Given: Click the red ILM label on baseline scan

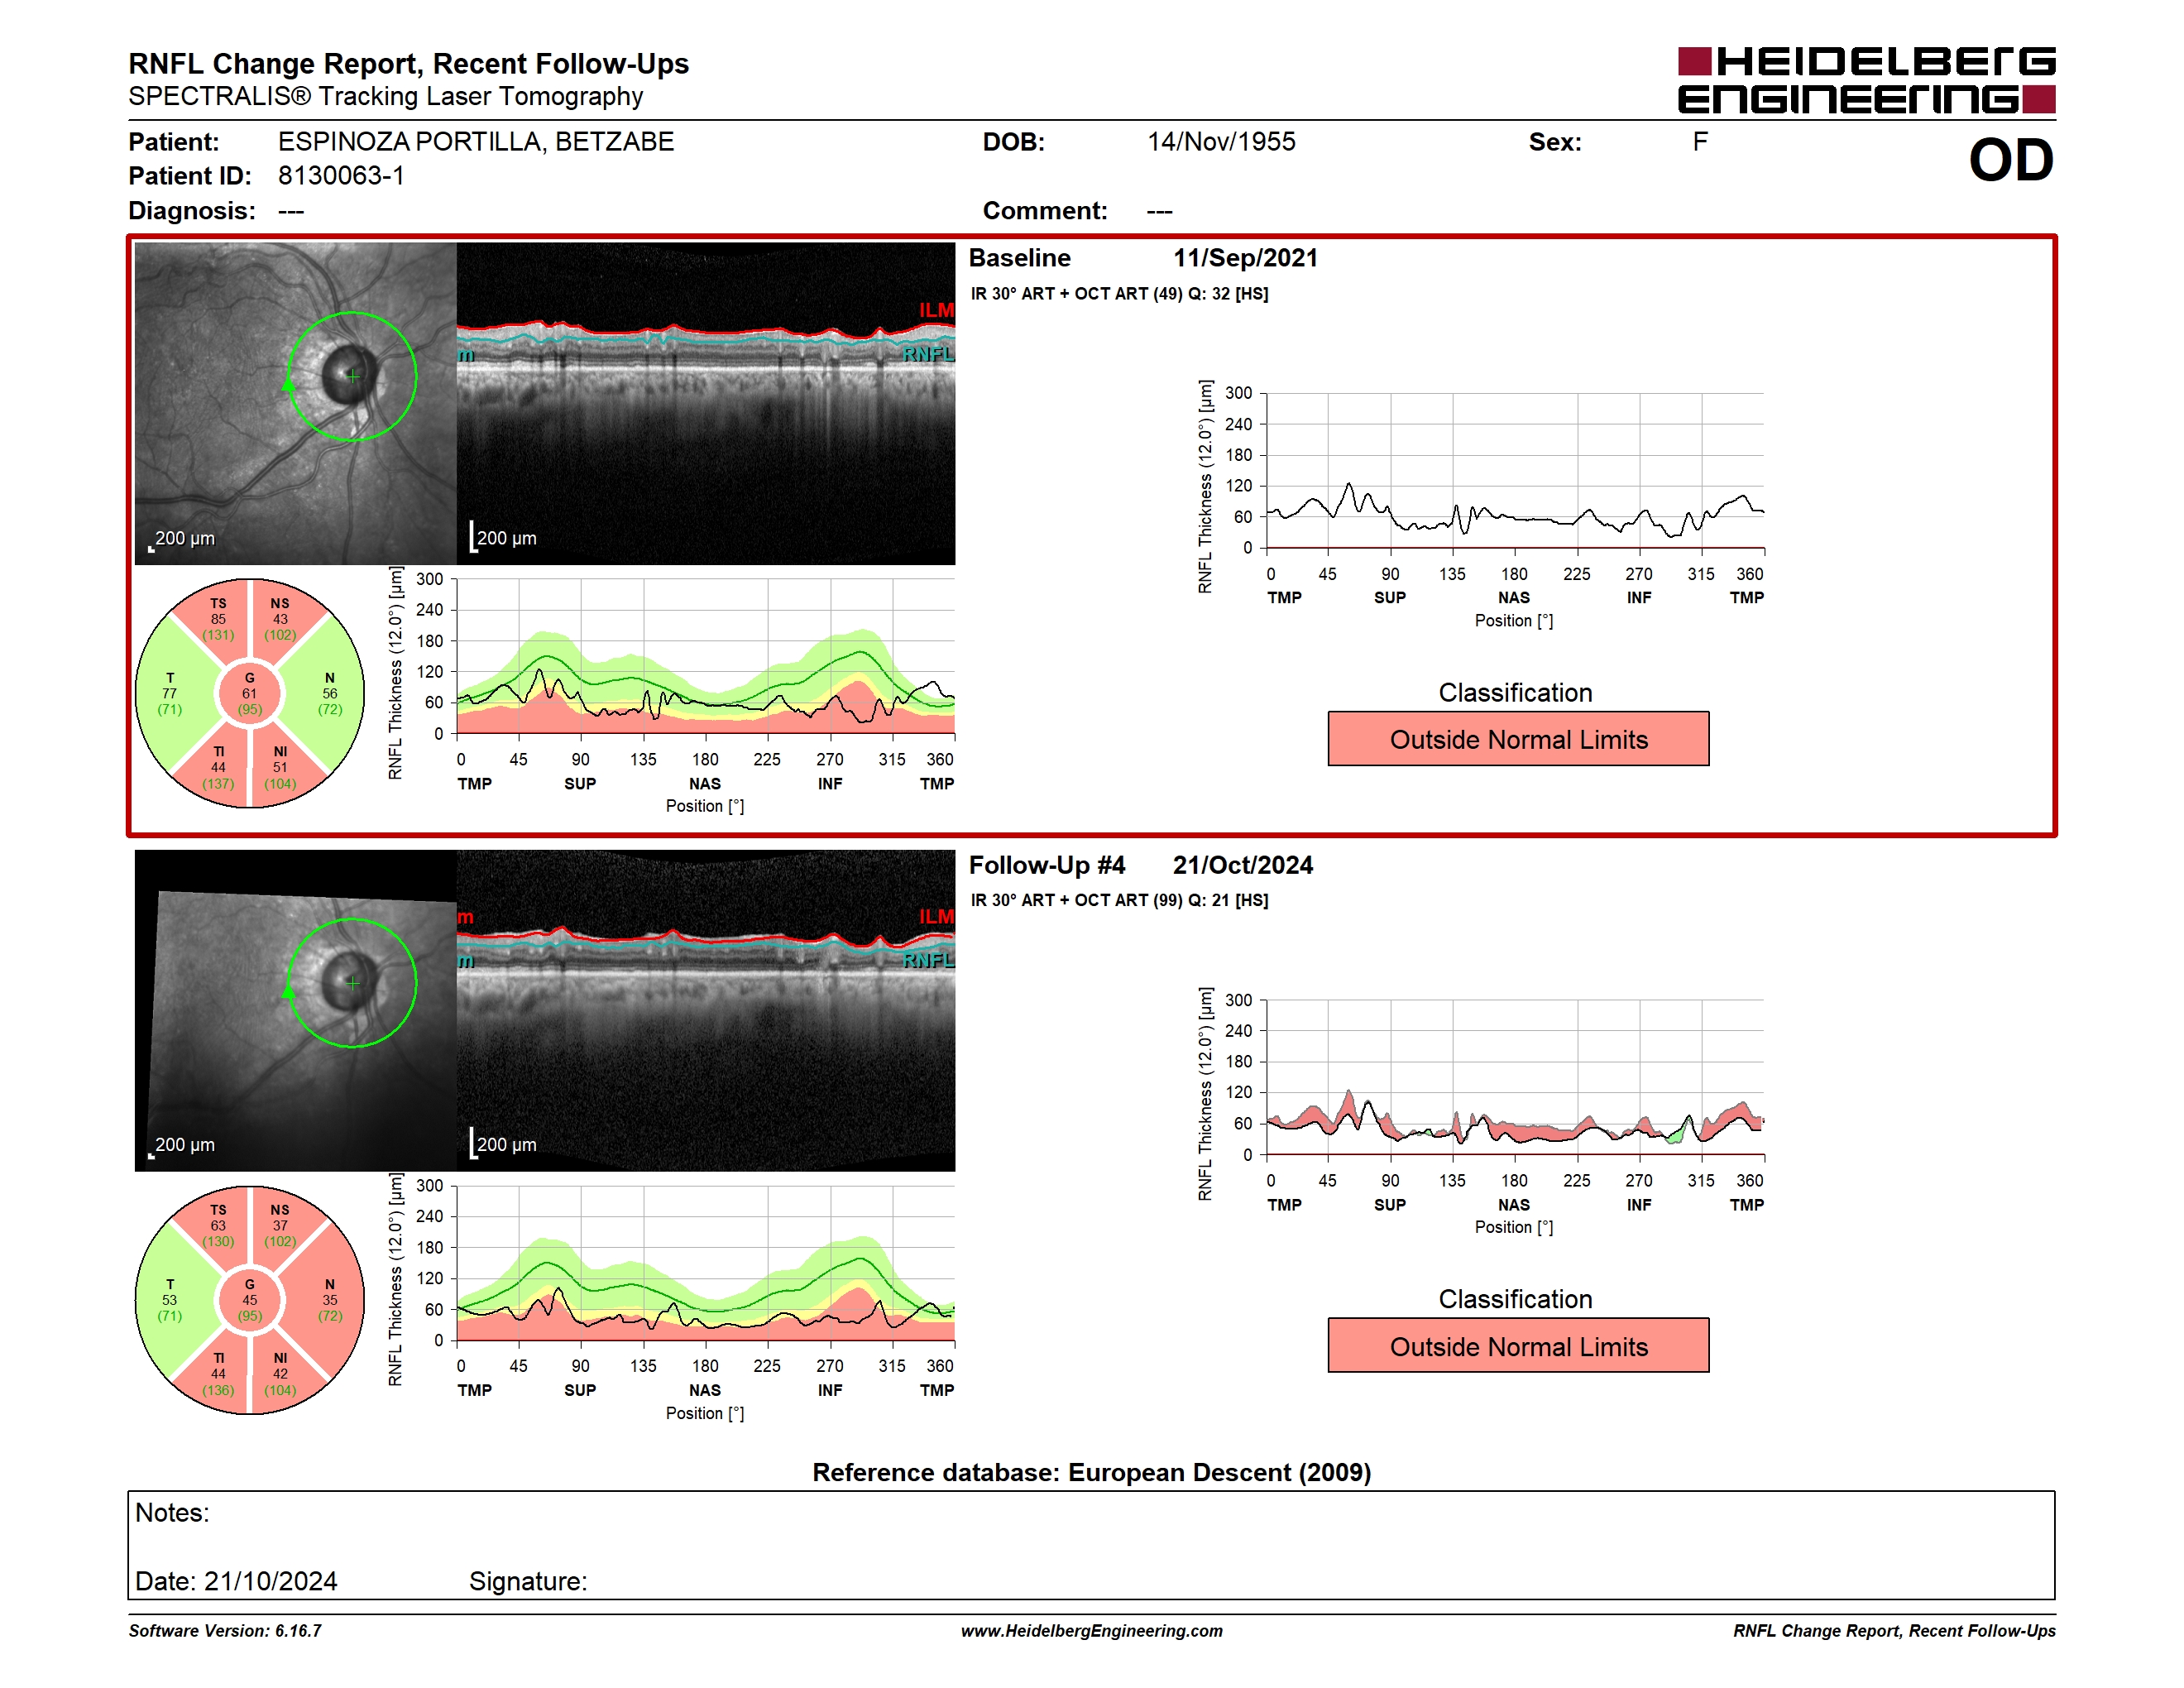Looking at the screenshot, I should 936,310.
